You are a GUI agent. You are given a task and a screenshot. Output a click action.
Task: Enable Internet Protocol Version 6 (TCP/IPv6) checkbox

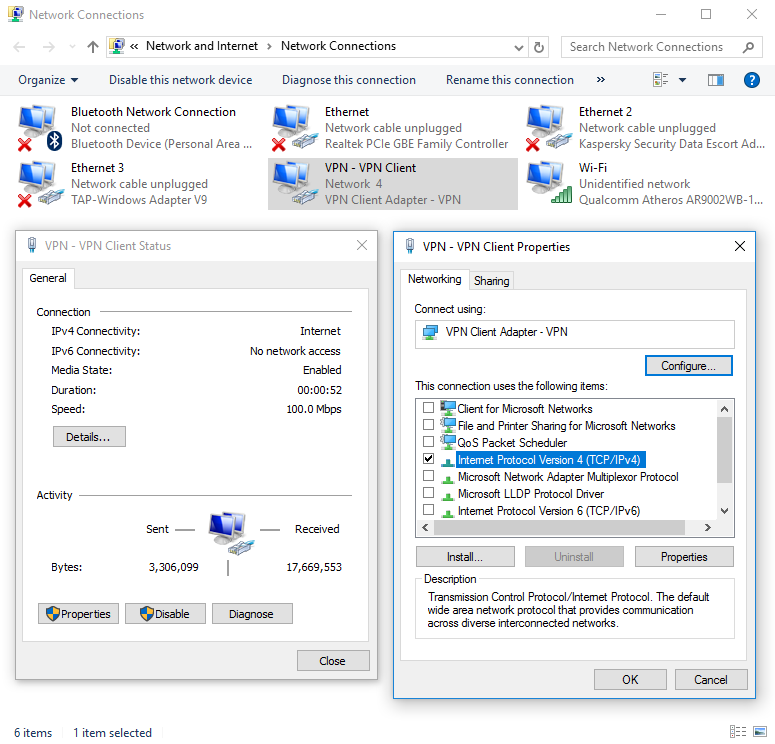pyautogui.click(x=429, y=510)
